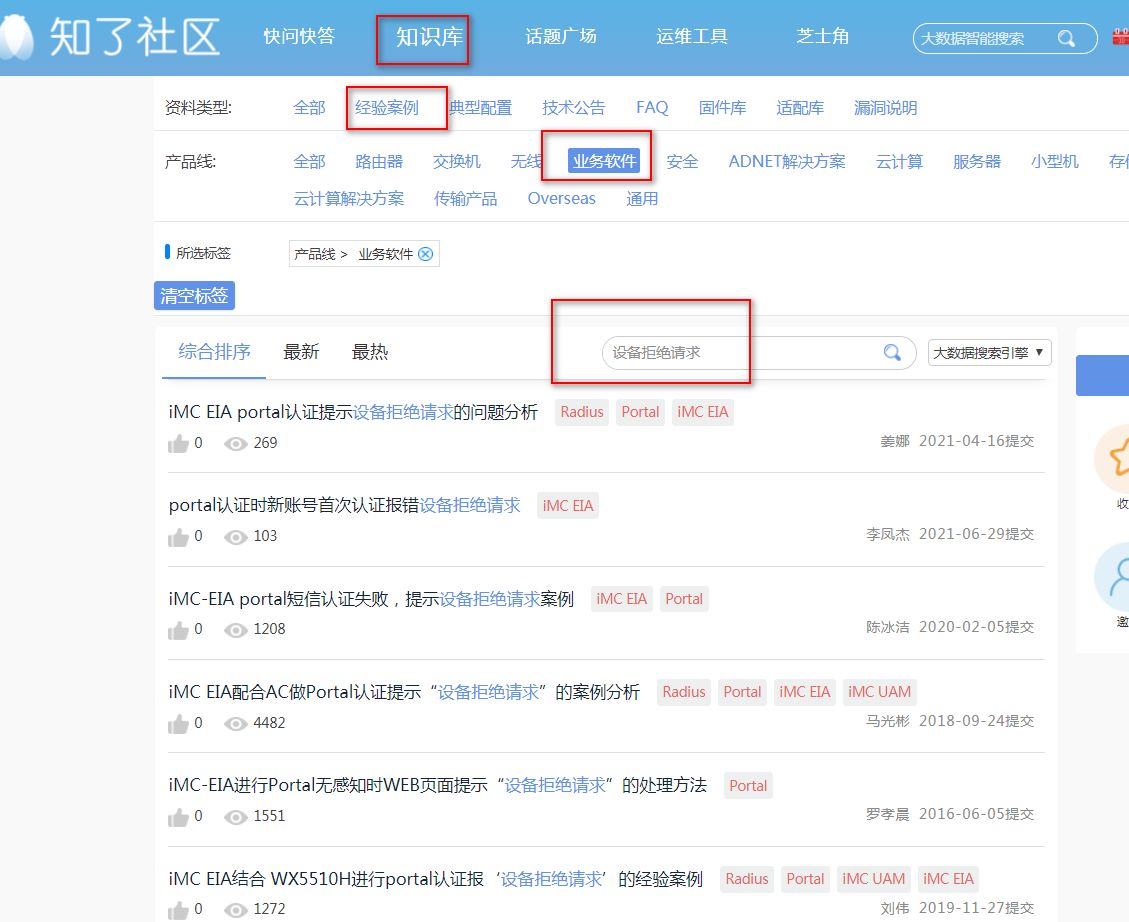Select the 典型配置 document type
1129x922 pixels.
pos(480,108)
